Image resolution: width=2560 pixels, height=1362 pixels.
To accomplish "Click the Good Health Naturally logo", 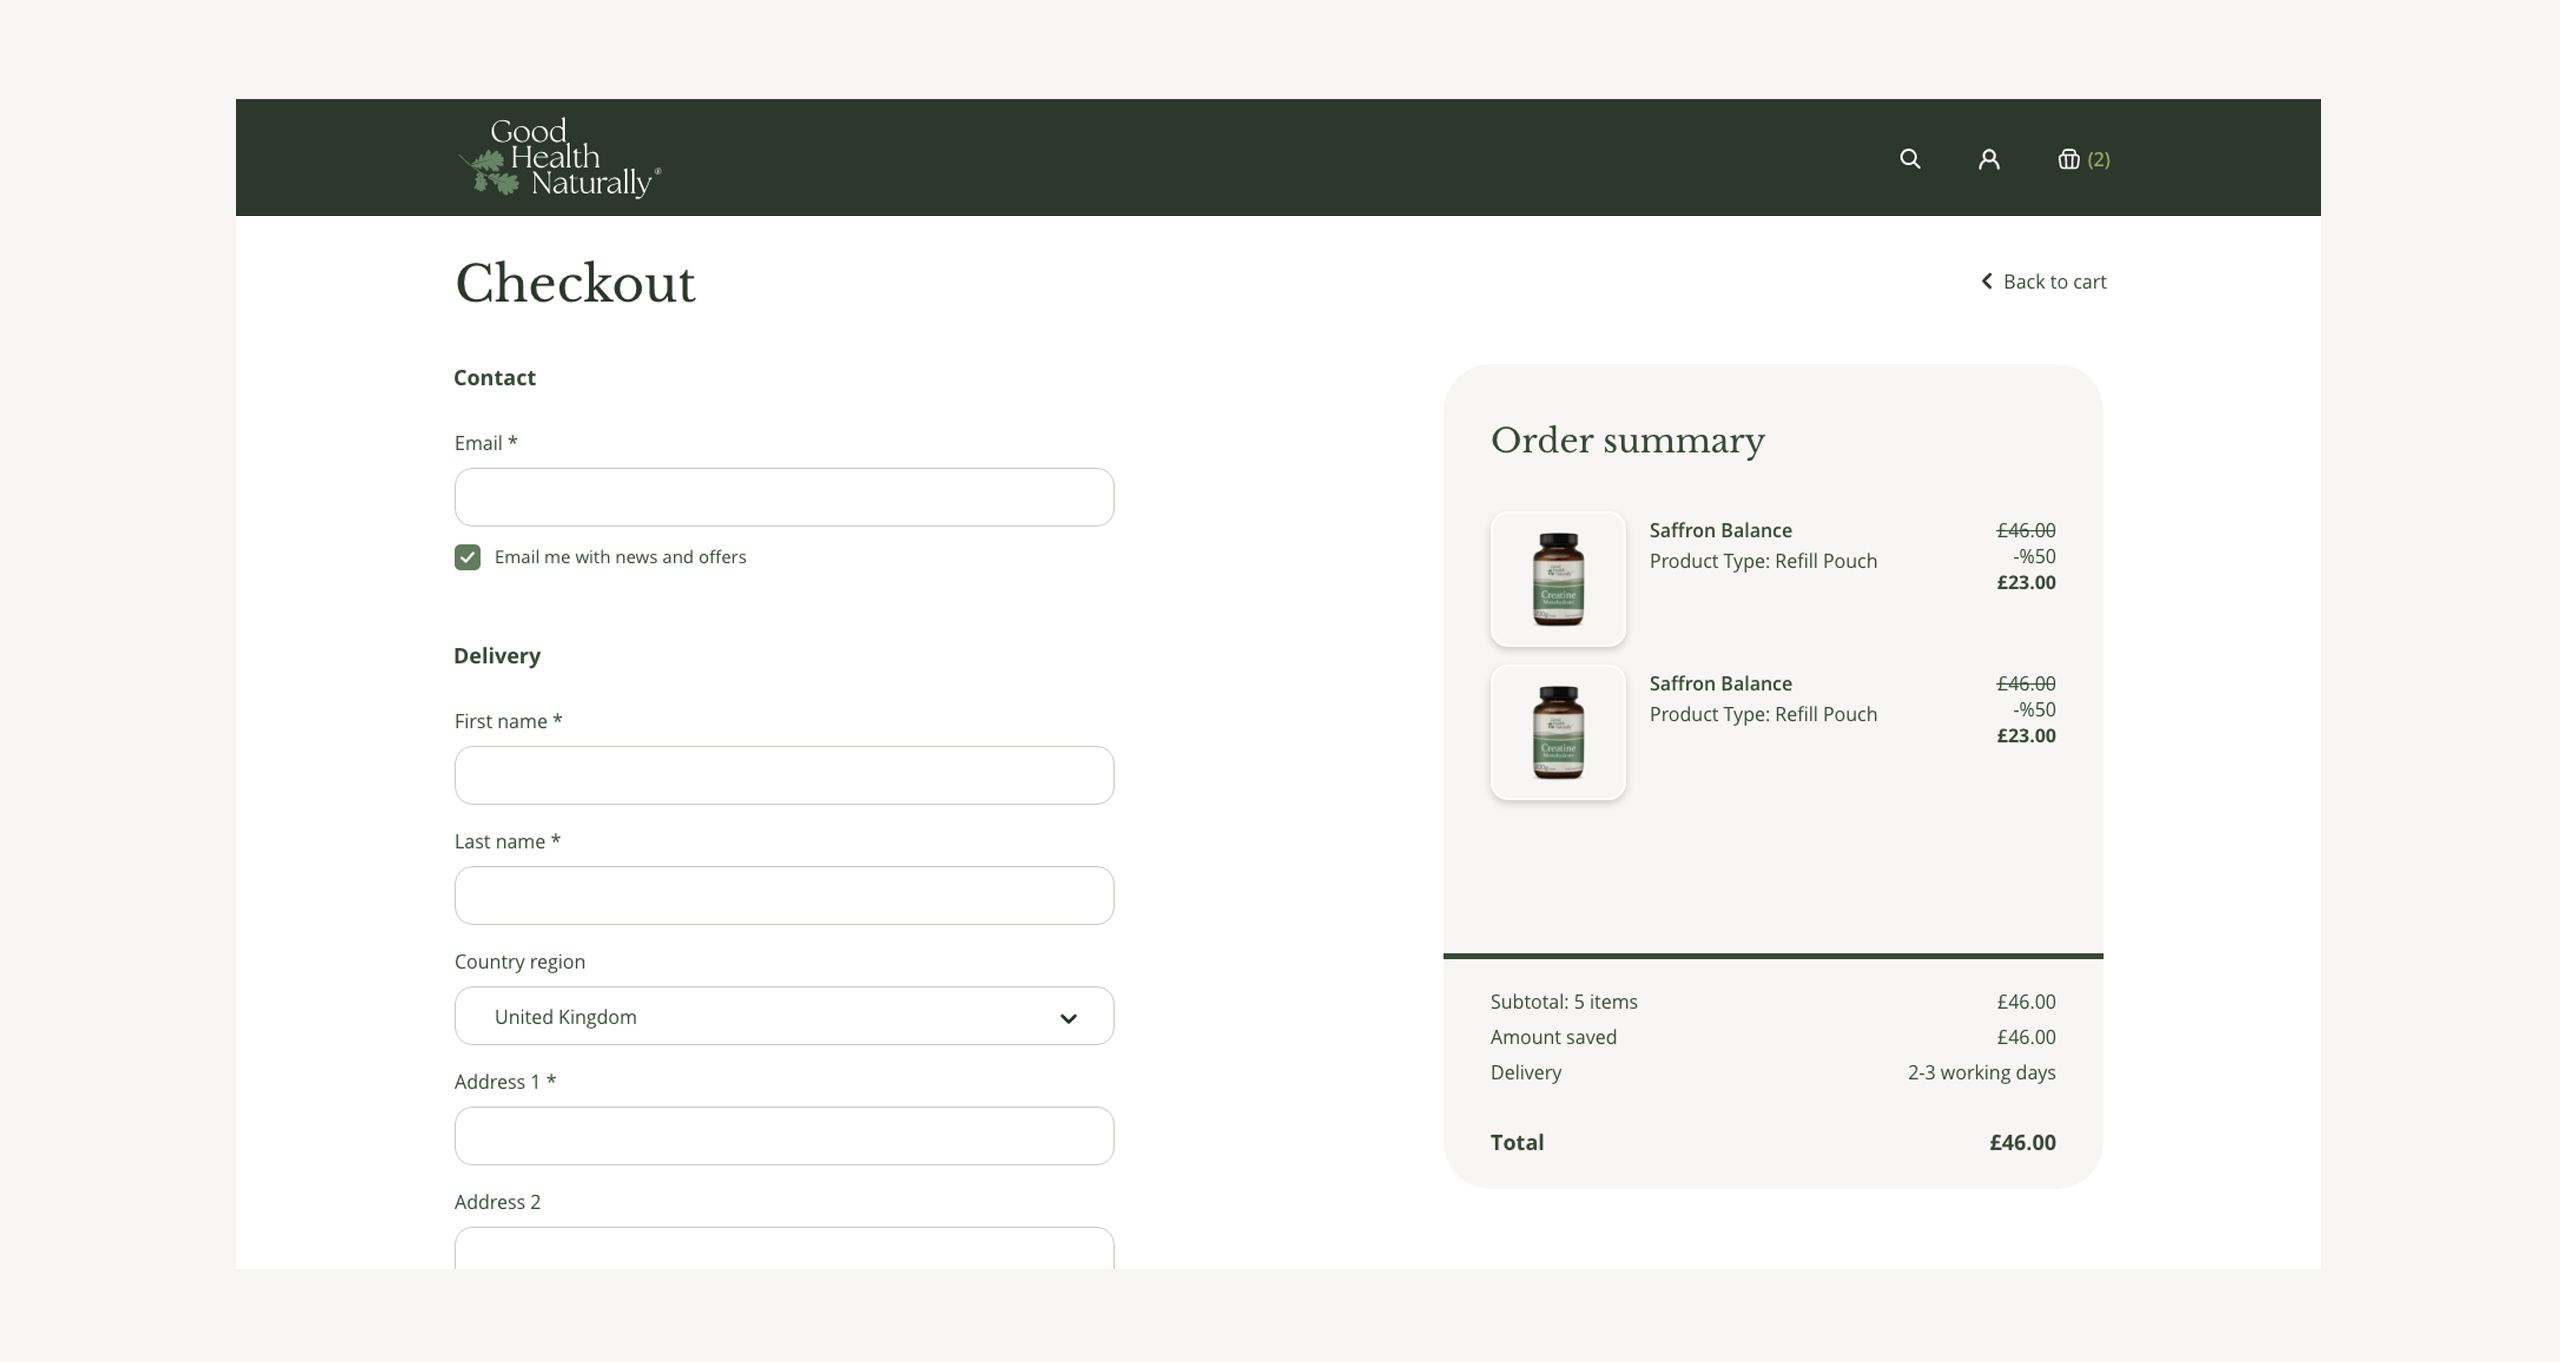I will [x=559, y=158].
